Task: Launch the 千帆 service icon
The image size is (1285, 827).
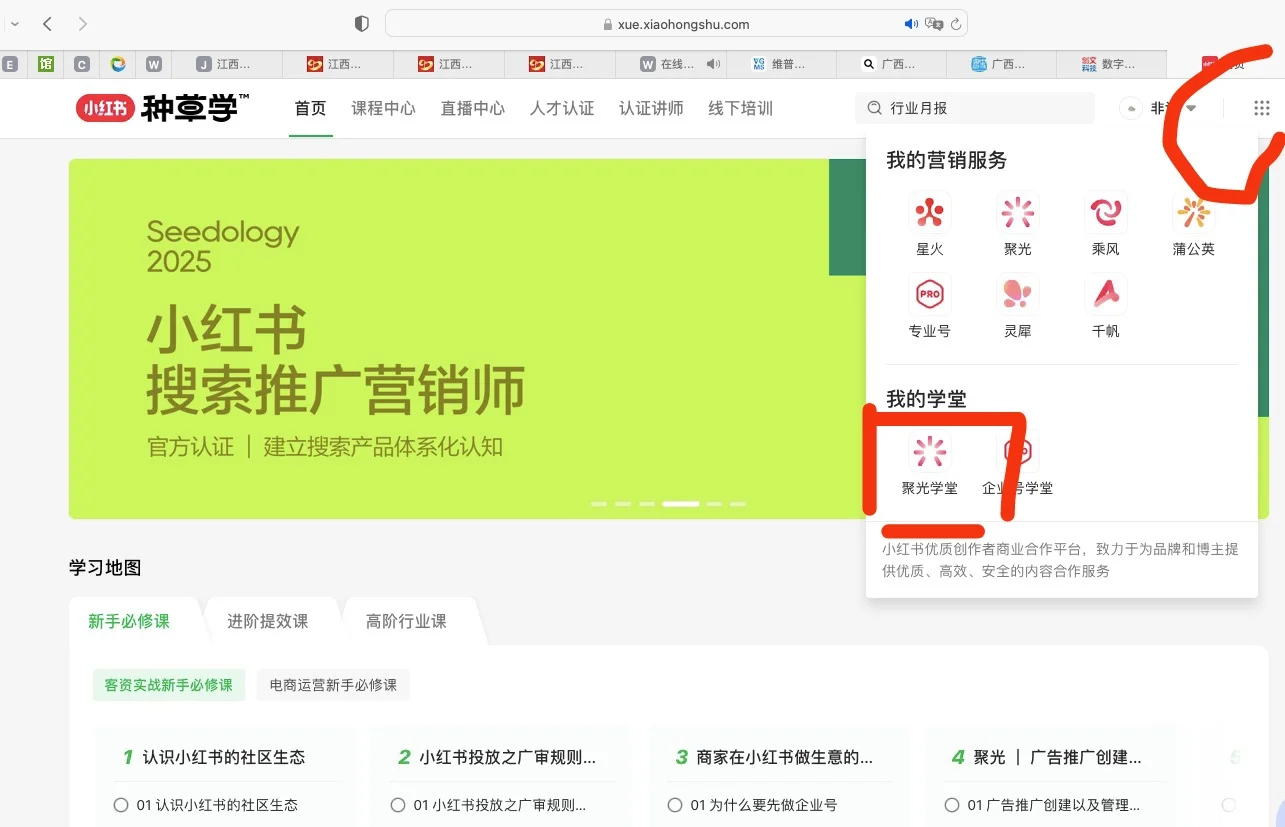Action: tap(1106, 295)
